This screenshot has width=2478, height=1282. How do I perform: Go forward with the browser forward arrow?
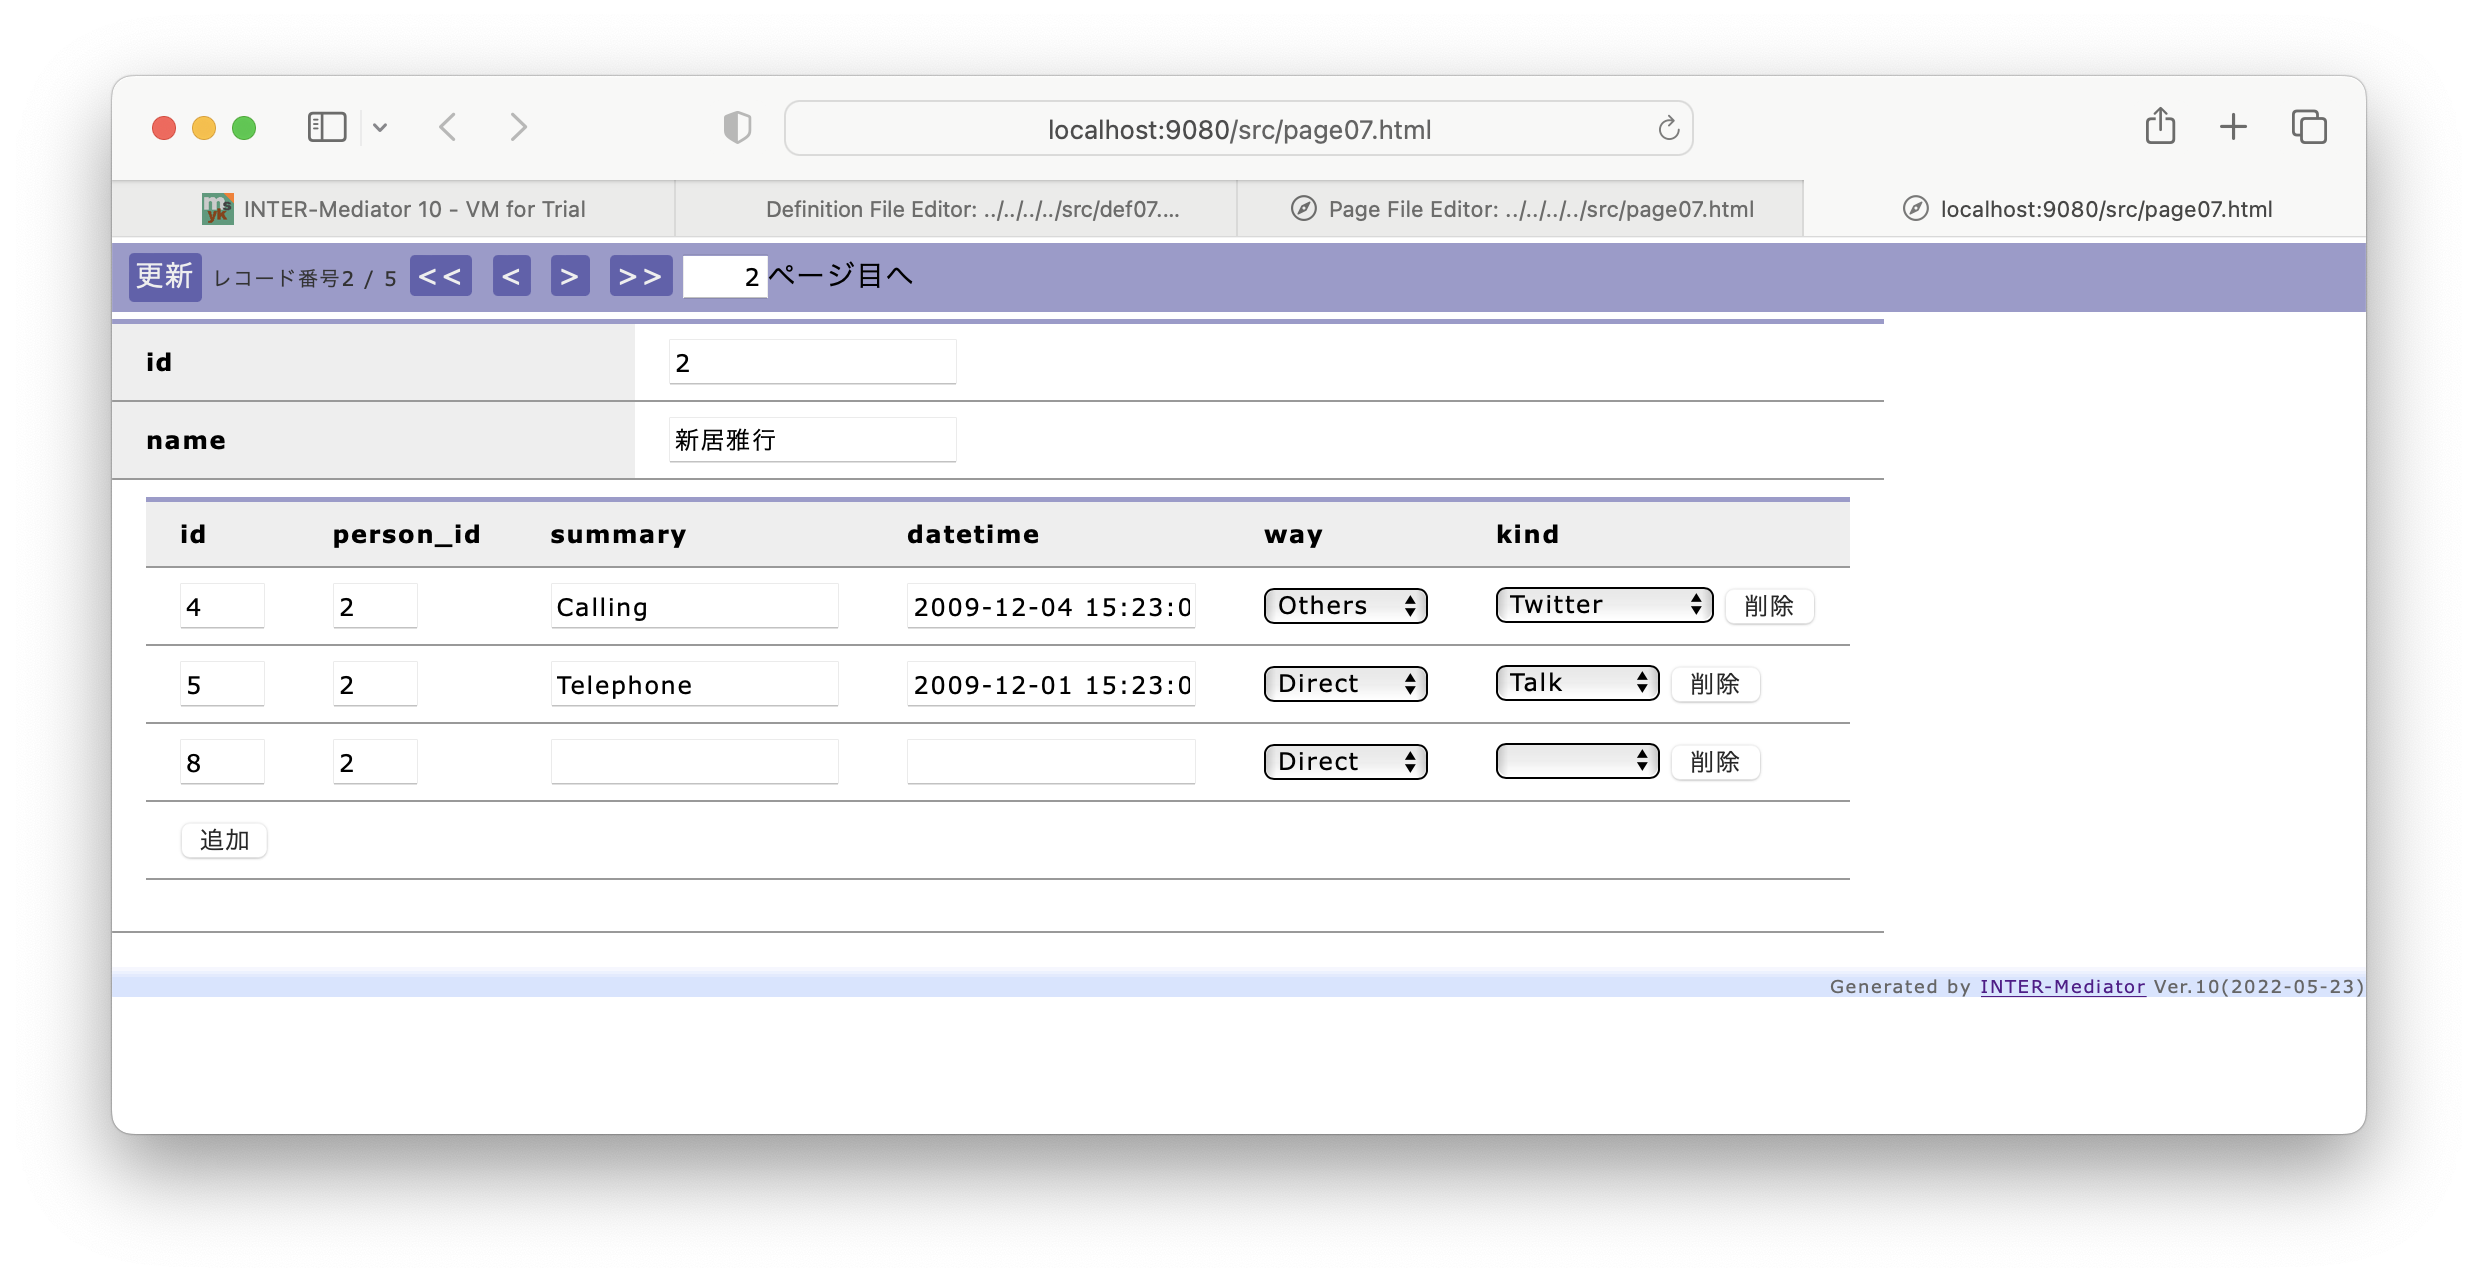518,127
